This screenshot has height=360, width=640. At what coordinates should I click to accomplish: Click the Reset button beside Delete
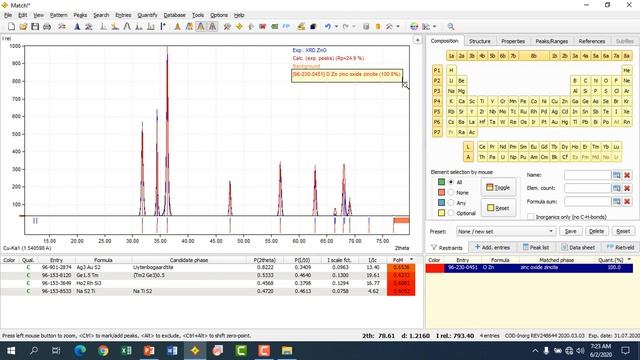623,231
